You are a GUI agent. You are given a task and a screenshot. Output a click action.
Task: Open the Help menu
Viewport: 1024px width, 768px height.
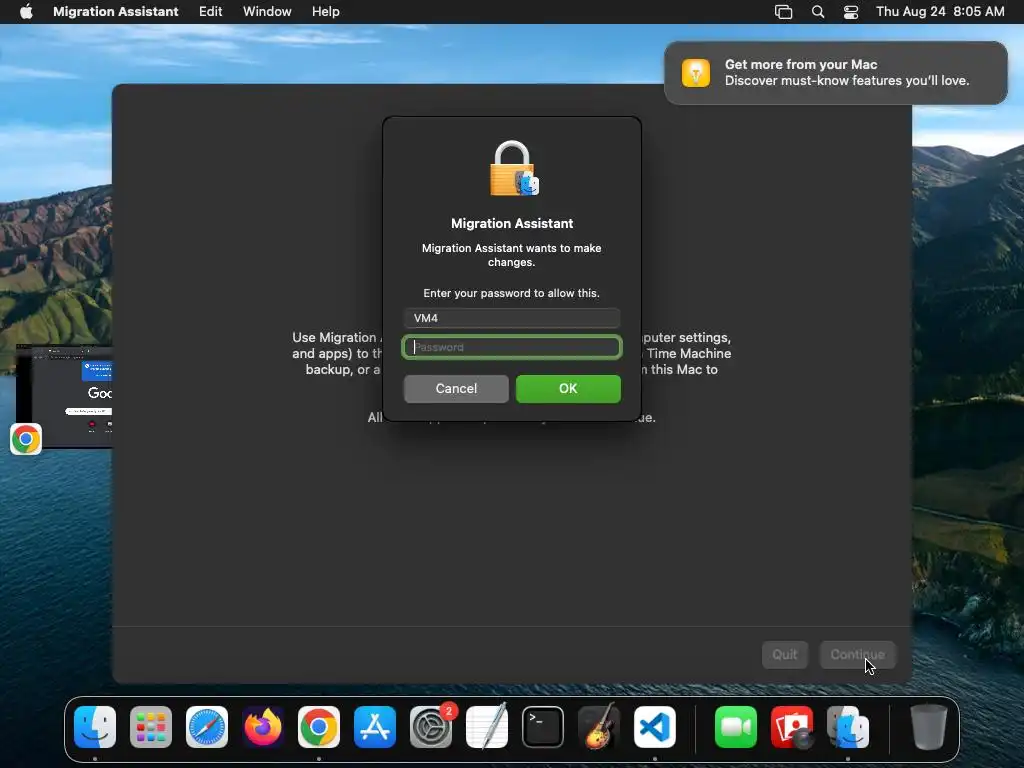click(x=325, y=11)
